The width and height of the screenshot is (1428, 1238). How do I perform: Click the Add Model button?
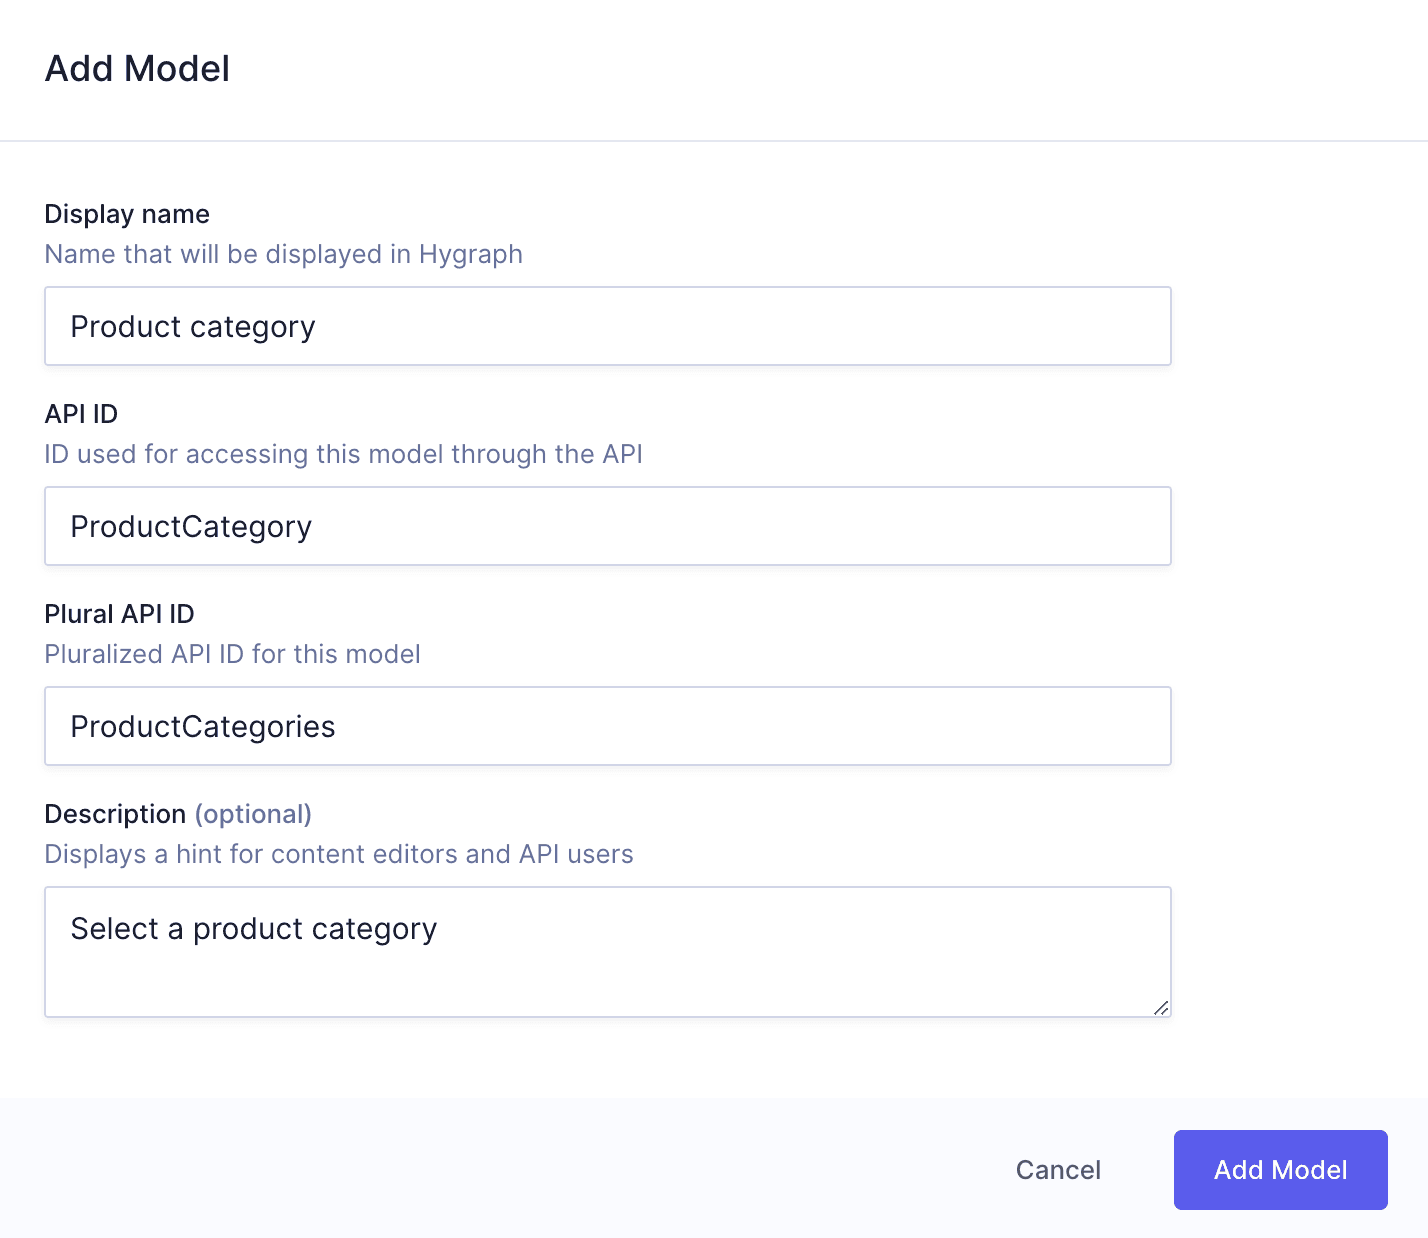1280,1170
